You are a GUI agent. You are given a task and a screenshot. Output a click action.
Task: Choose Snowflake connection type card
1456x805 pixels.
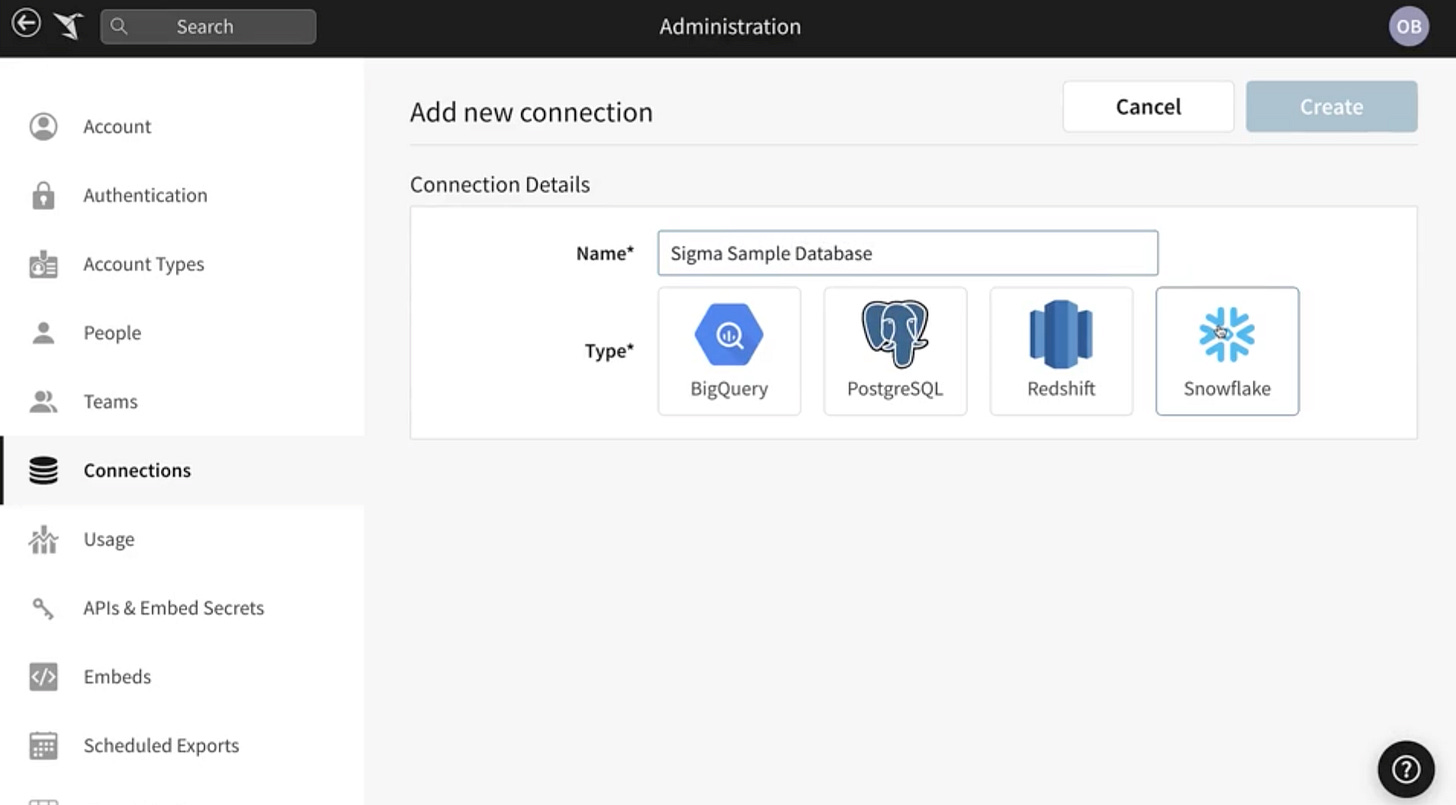(1227, 351)
